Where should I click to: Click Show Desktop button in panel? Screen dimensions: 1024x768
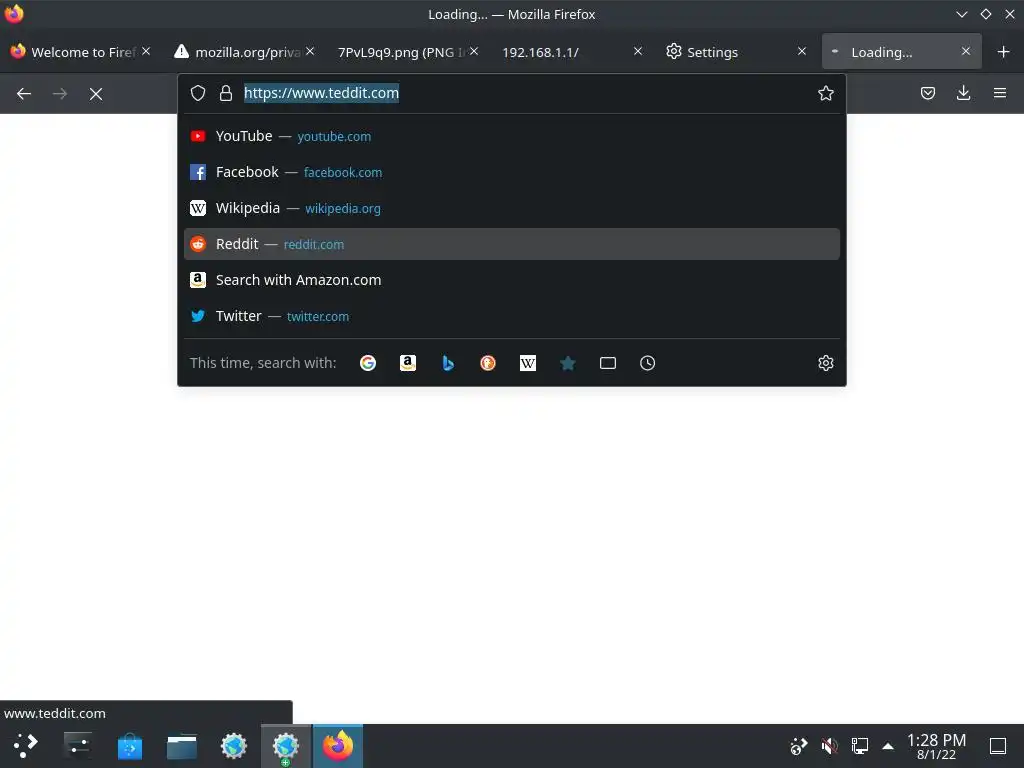[x=998, y=746]
